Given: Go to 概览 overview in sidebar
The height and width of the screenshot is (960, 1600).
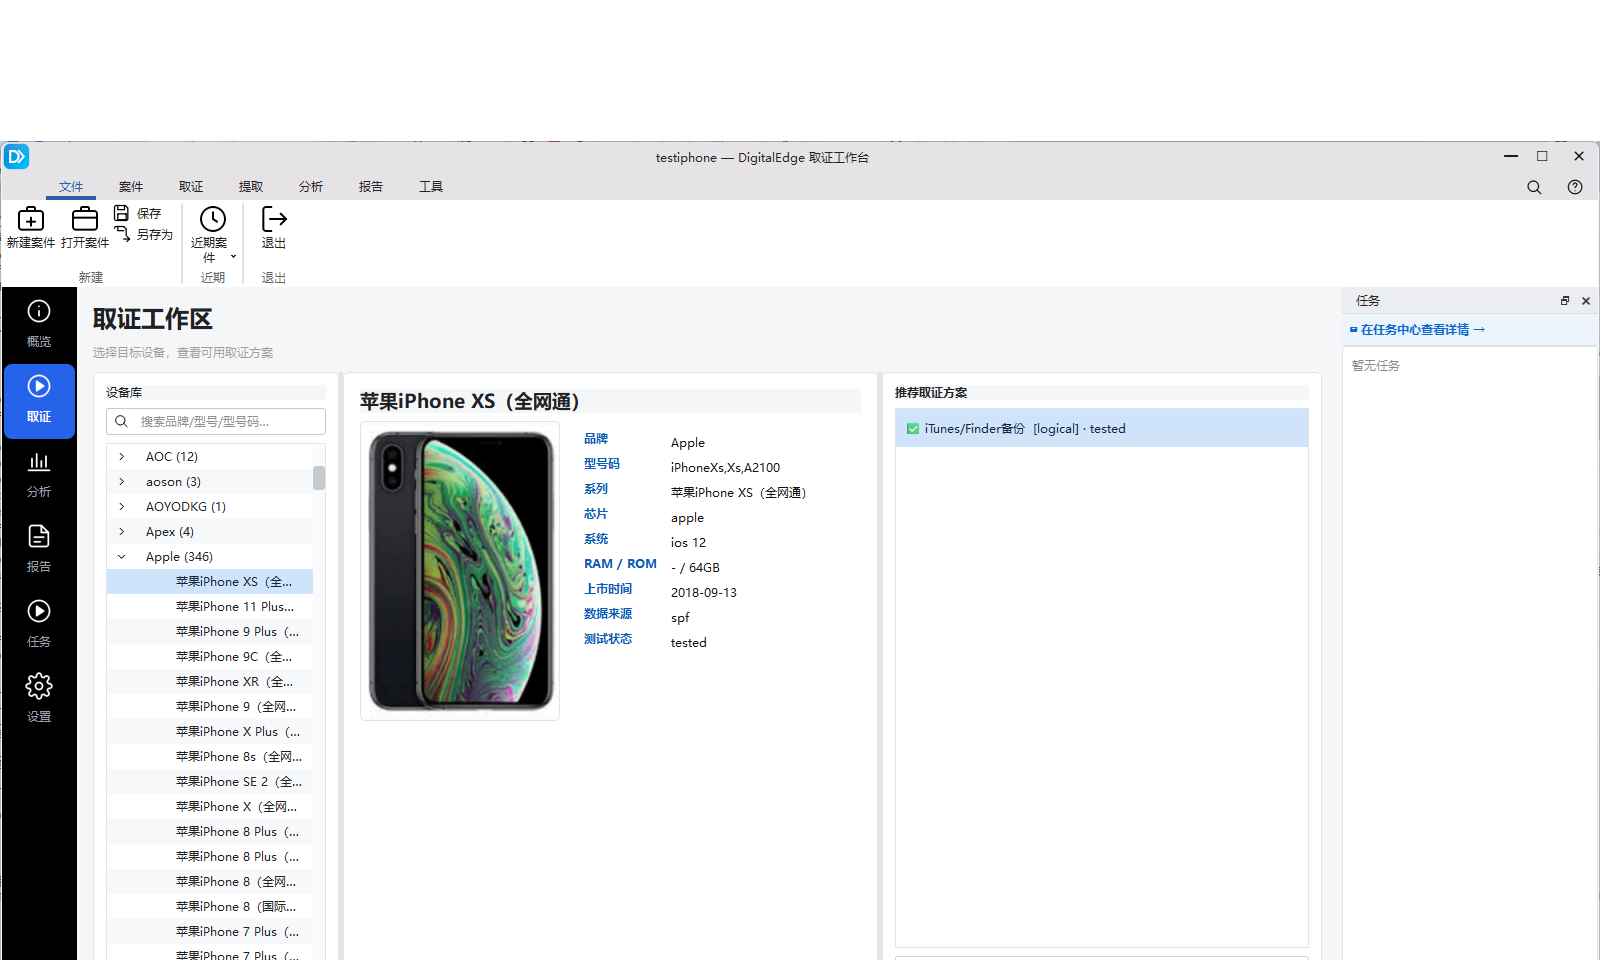Looking at the screenshot, I should pyautogui.click(x=39, y=325).
